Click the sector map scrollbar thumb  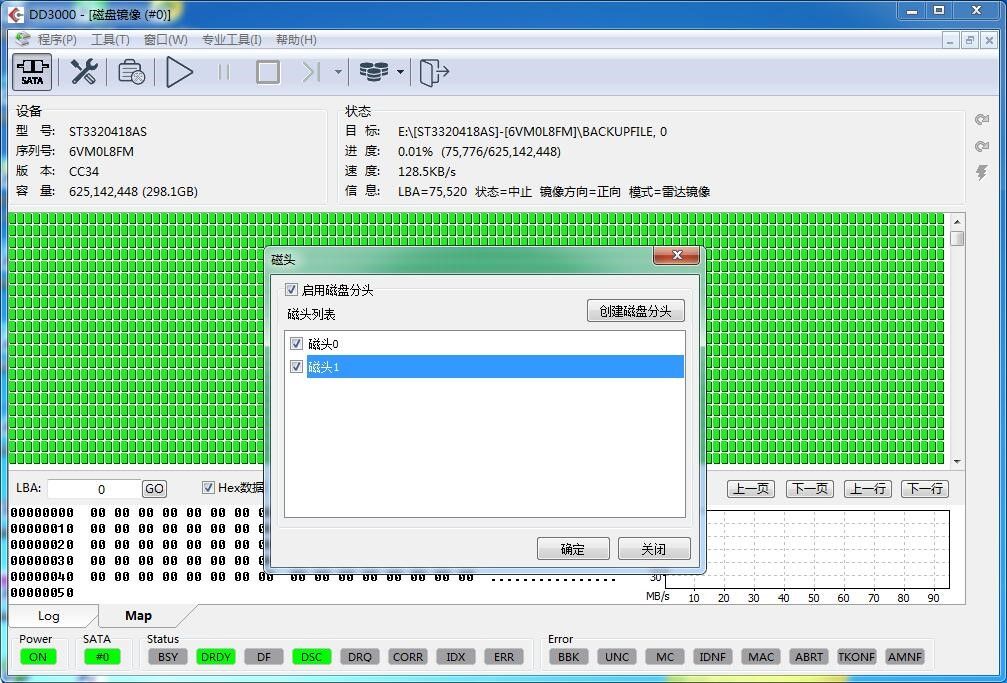tap(957, 238)
